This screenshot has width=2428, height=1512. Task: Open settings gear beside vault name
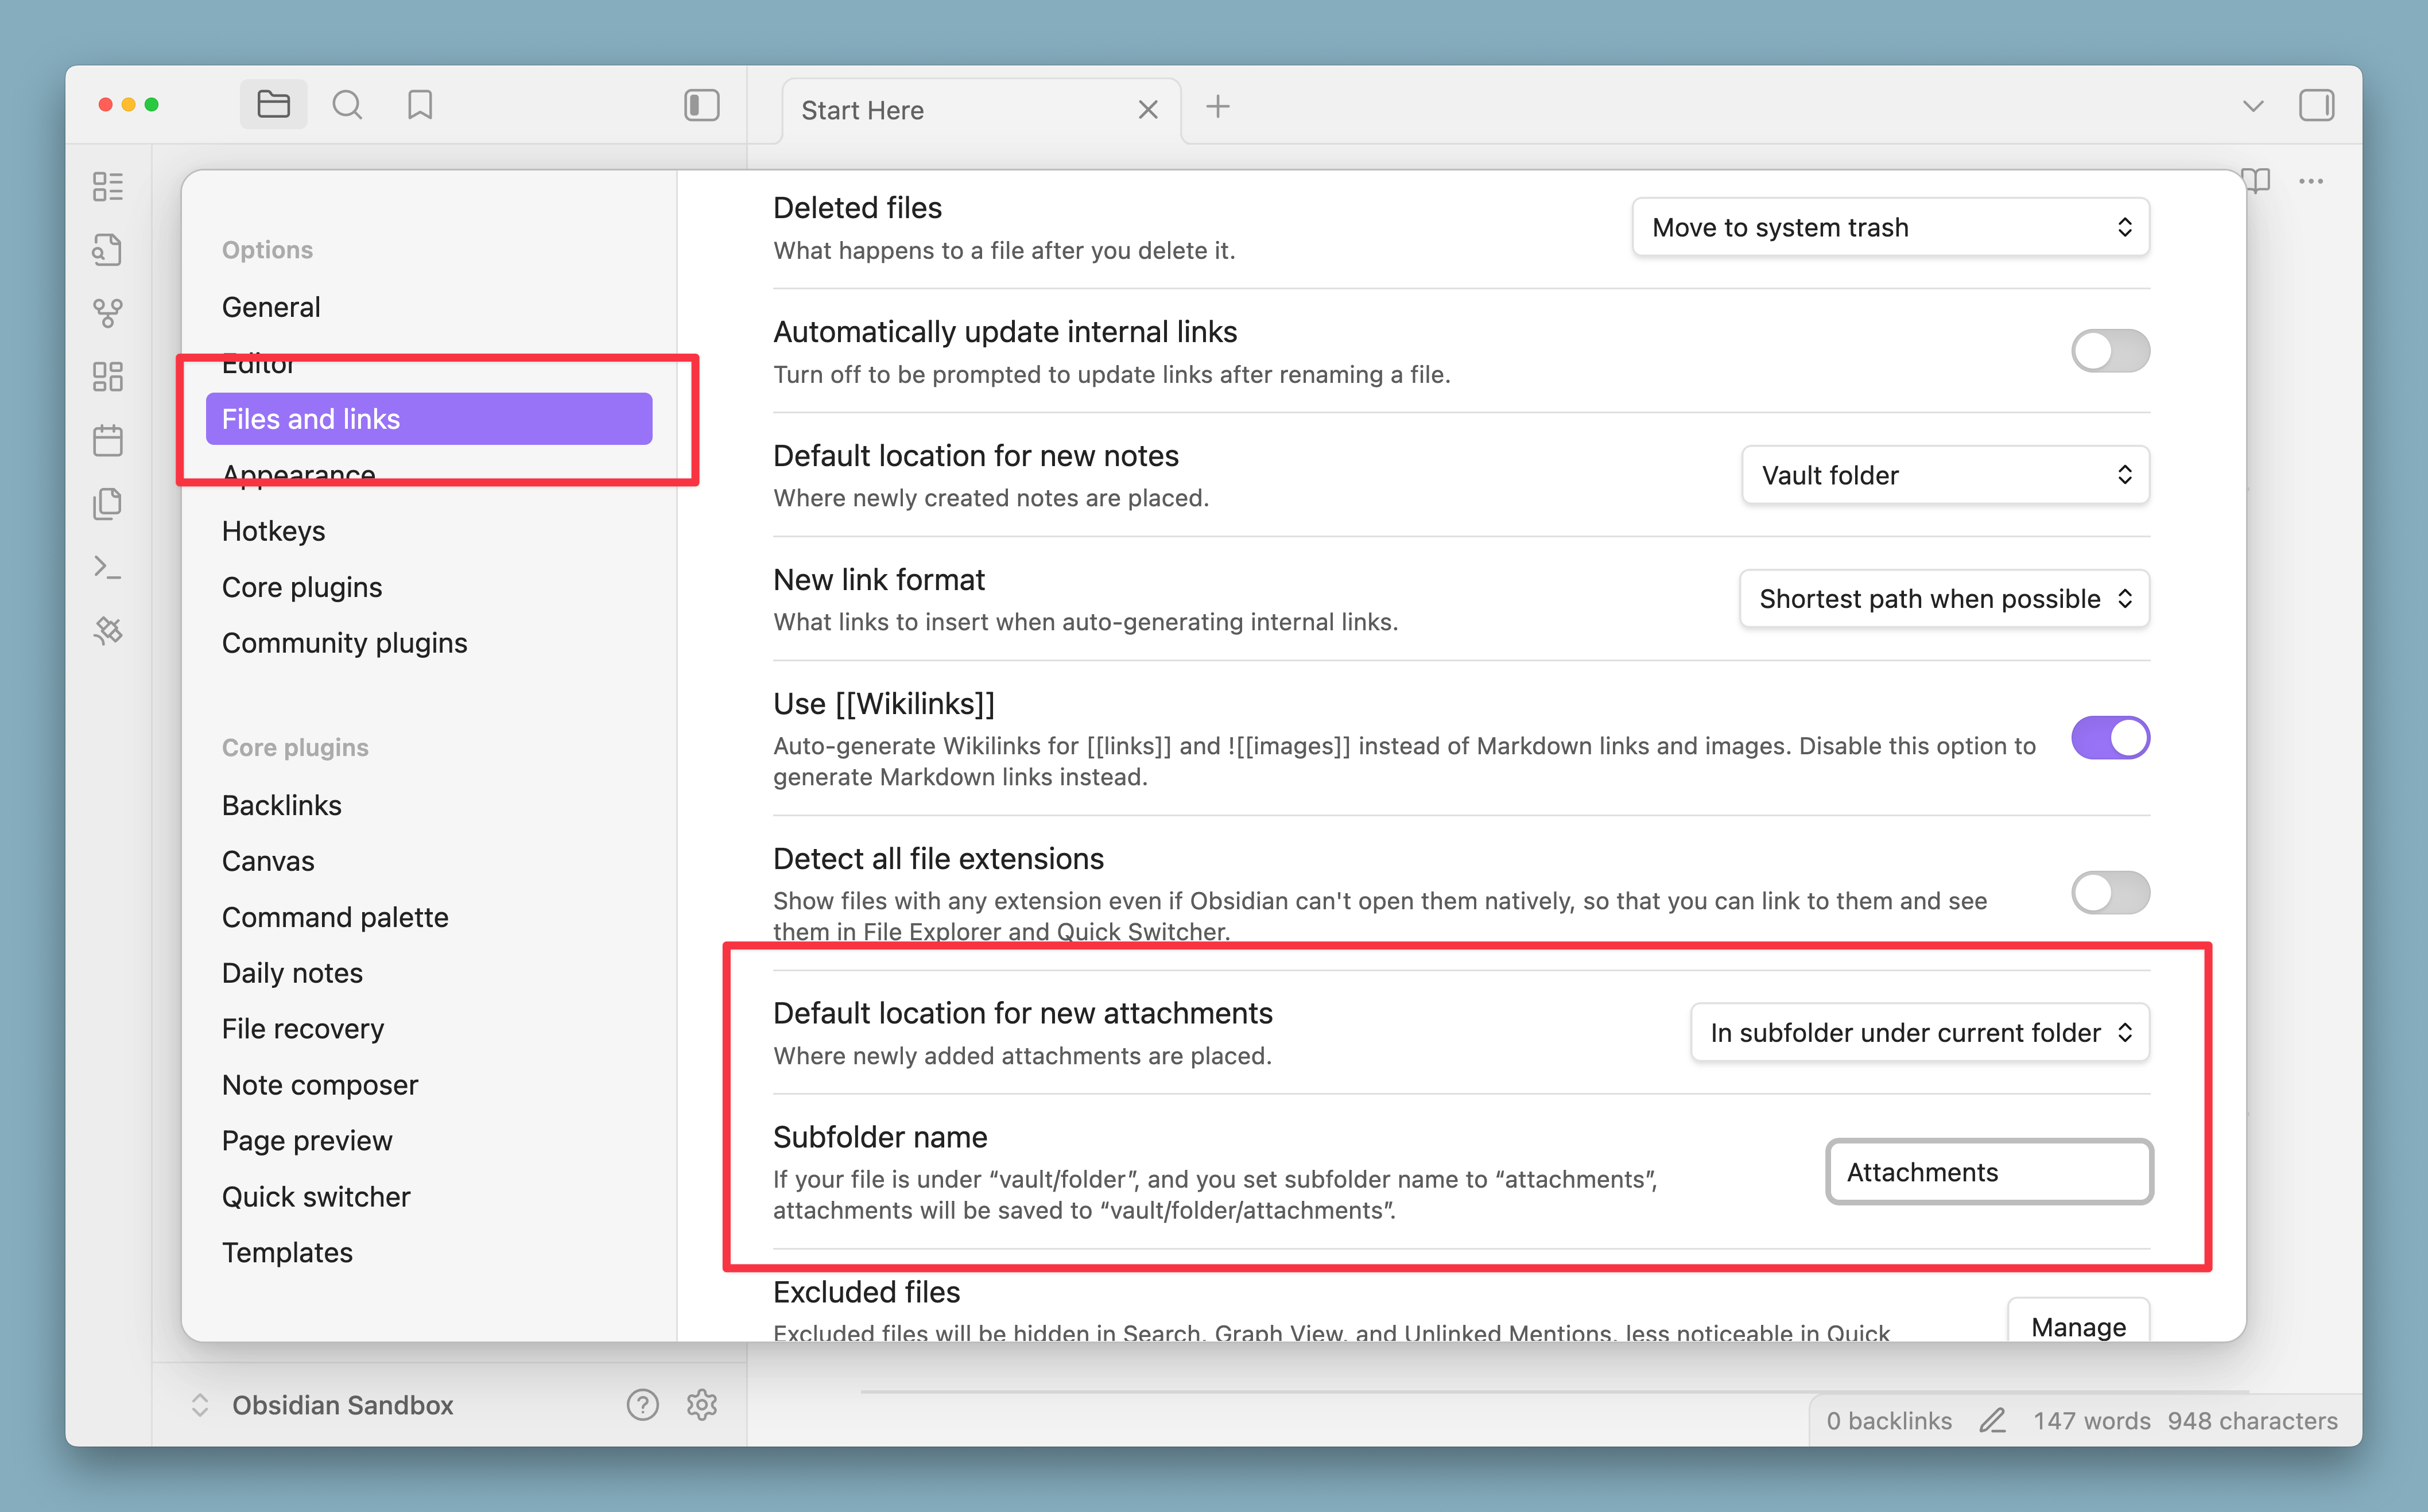coord(702,1405)
